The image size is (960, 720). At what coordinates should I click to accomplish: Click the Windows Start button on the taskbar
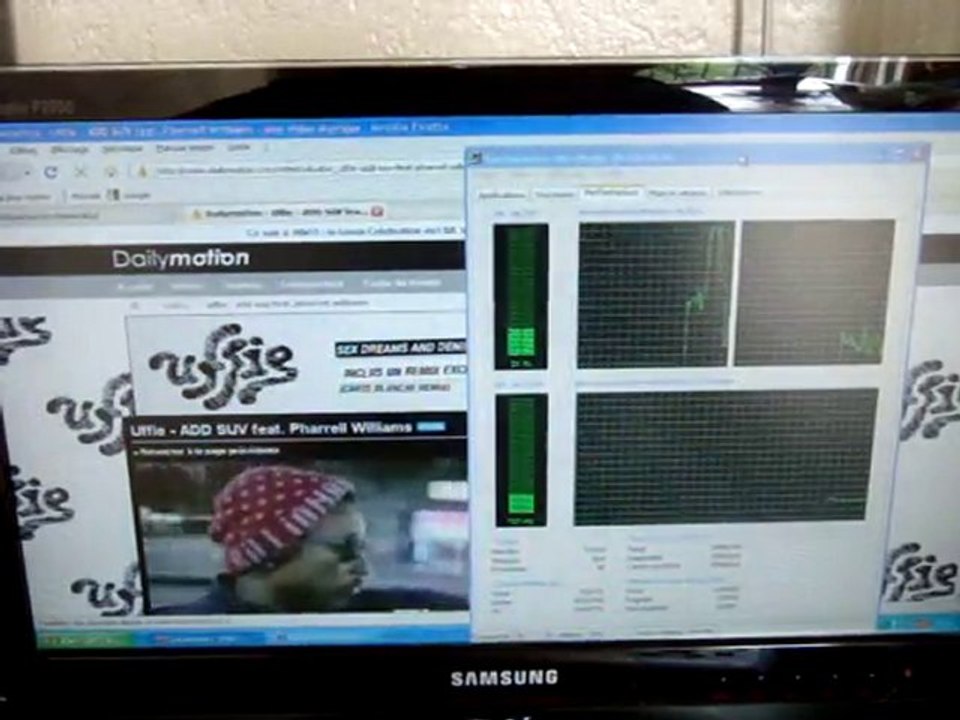84,639
